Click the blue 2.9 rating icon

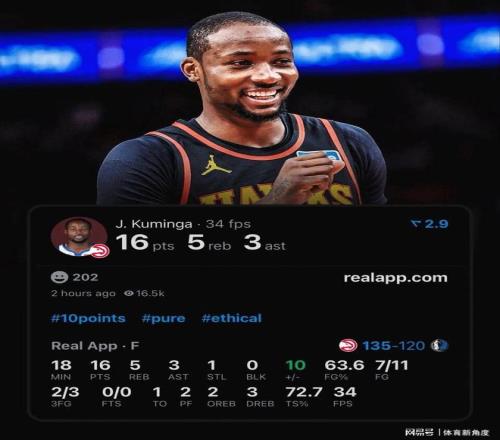[430, 224]
